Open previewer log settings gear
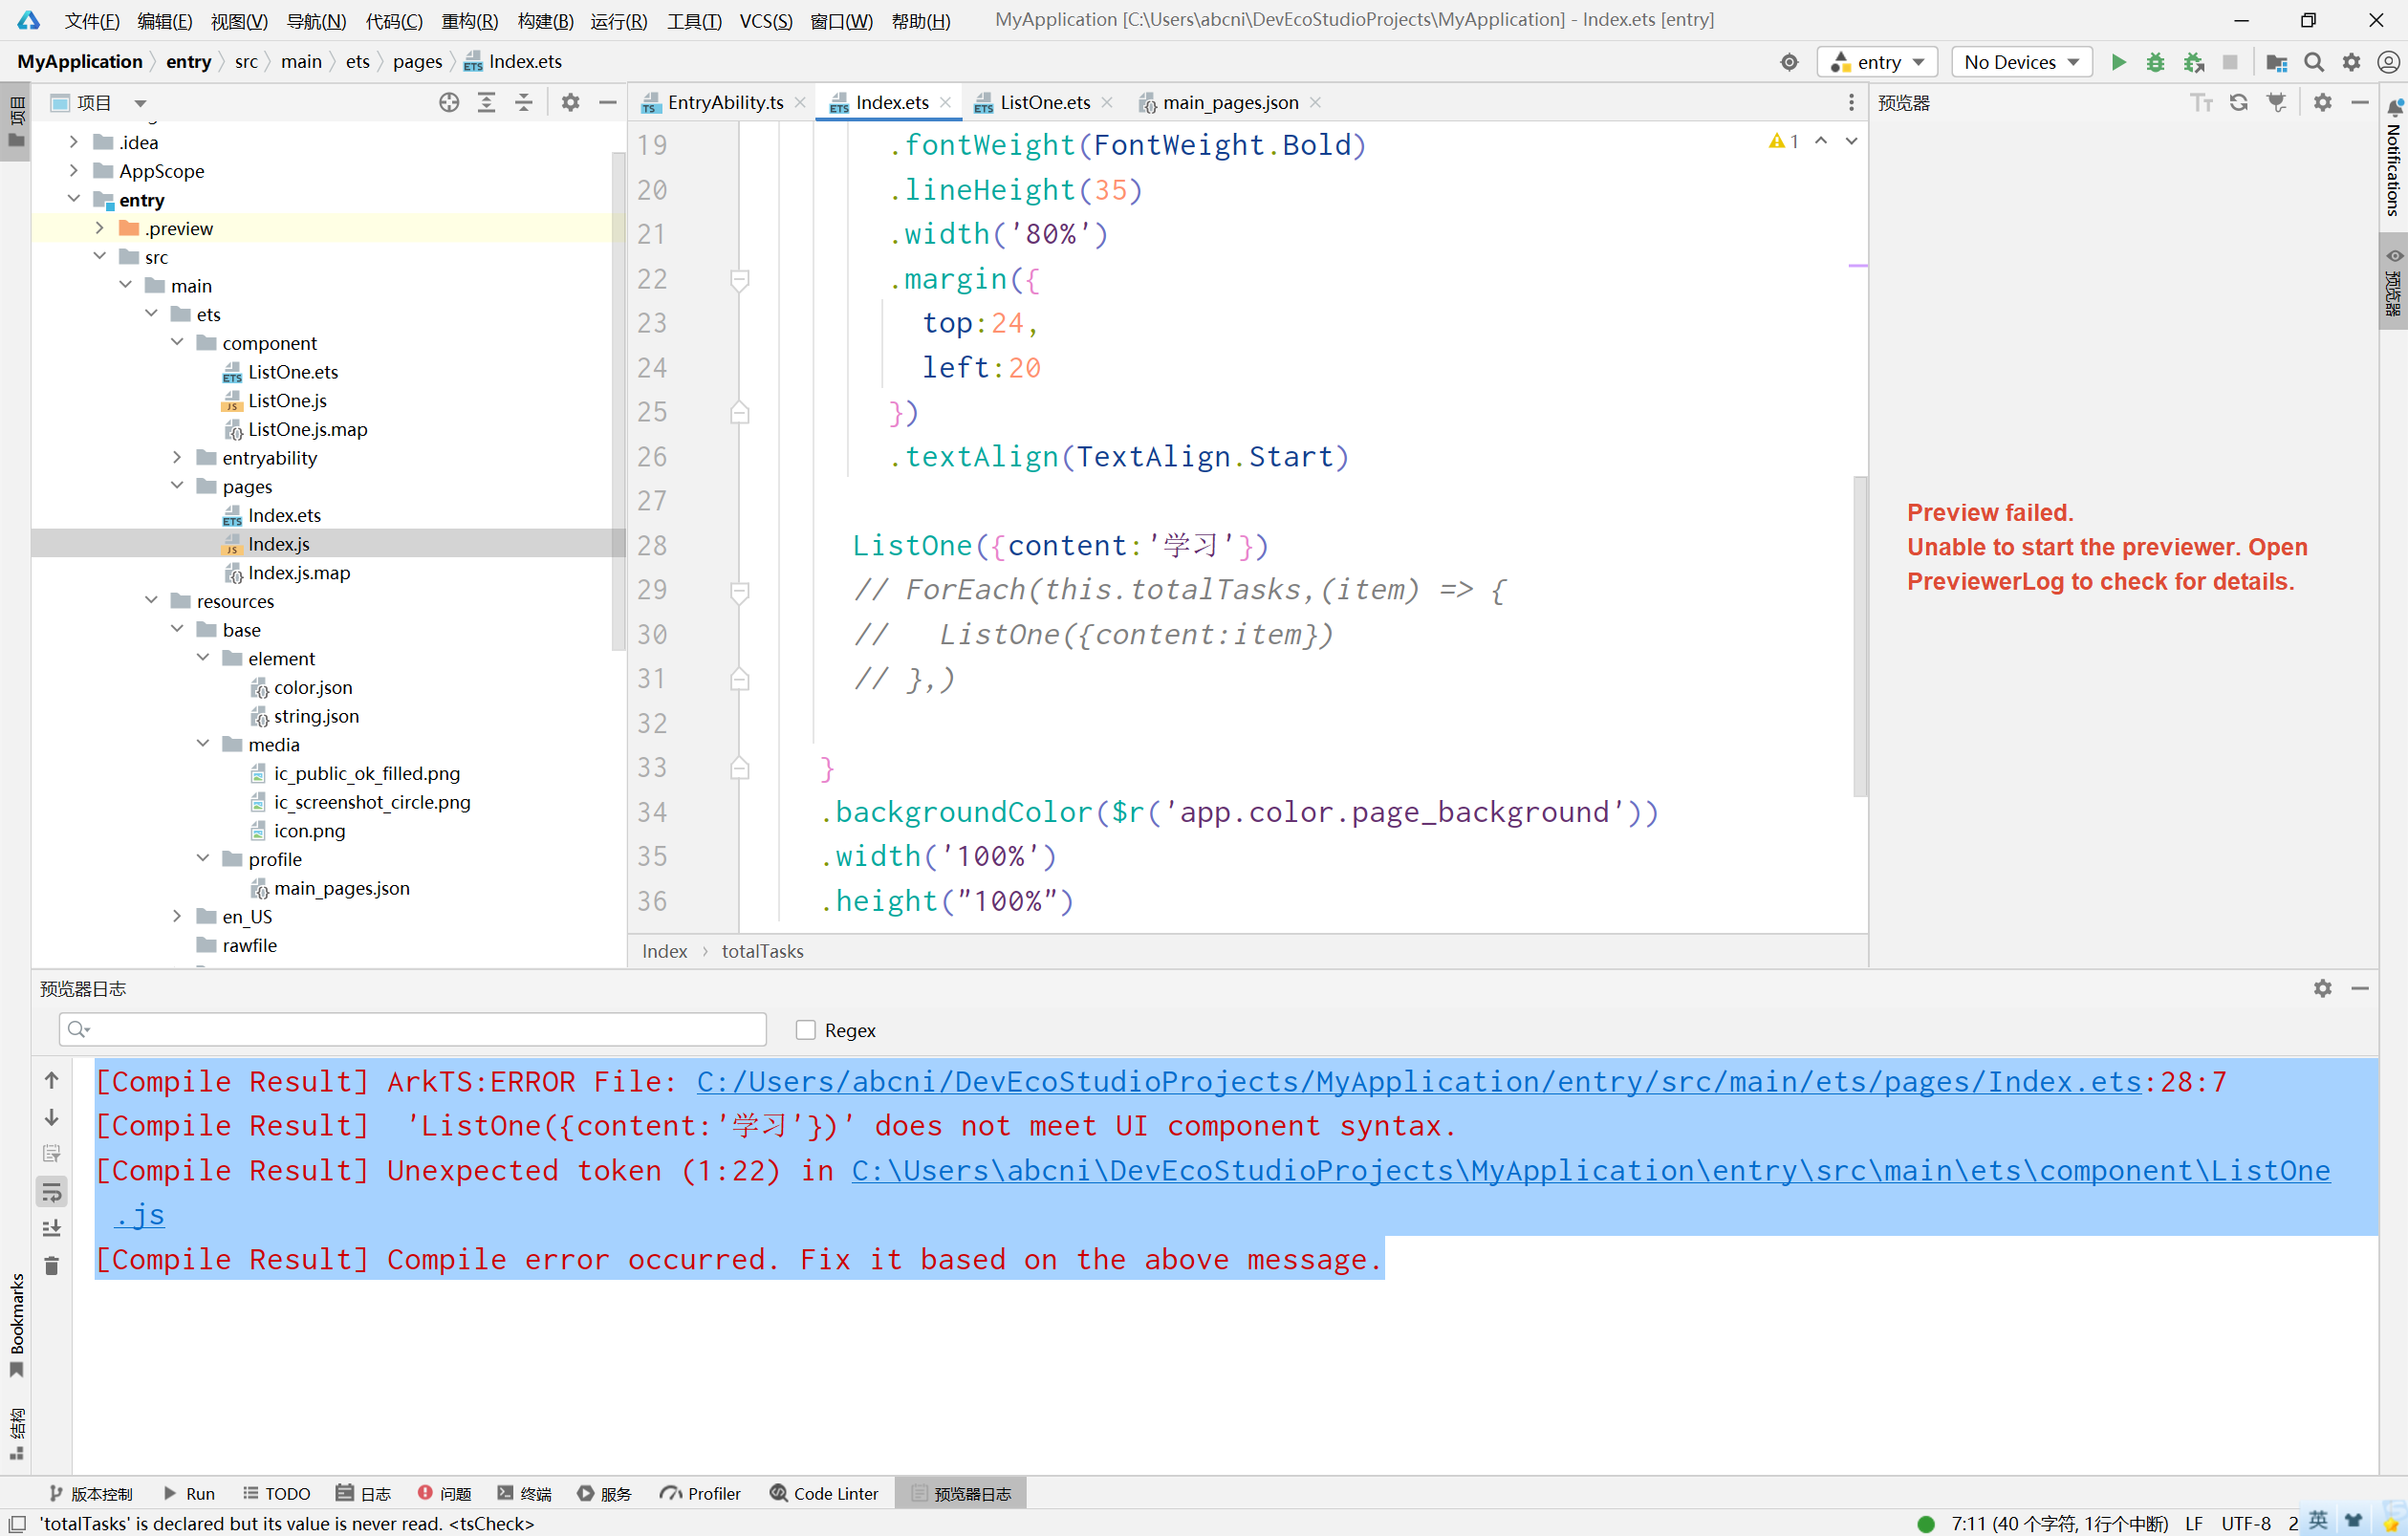Image resolution: width=2408 pixels, height=1536 pixels. tap(2322, 988)
